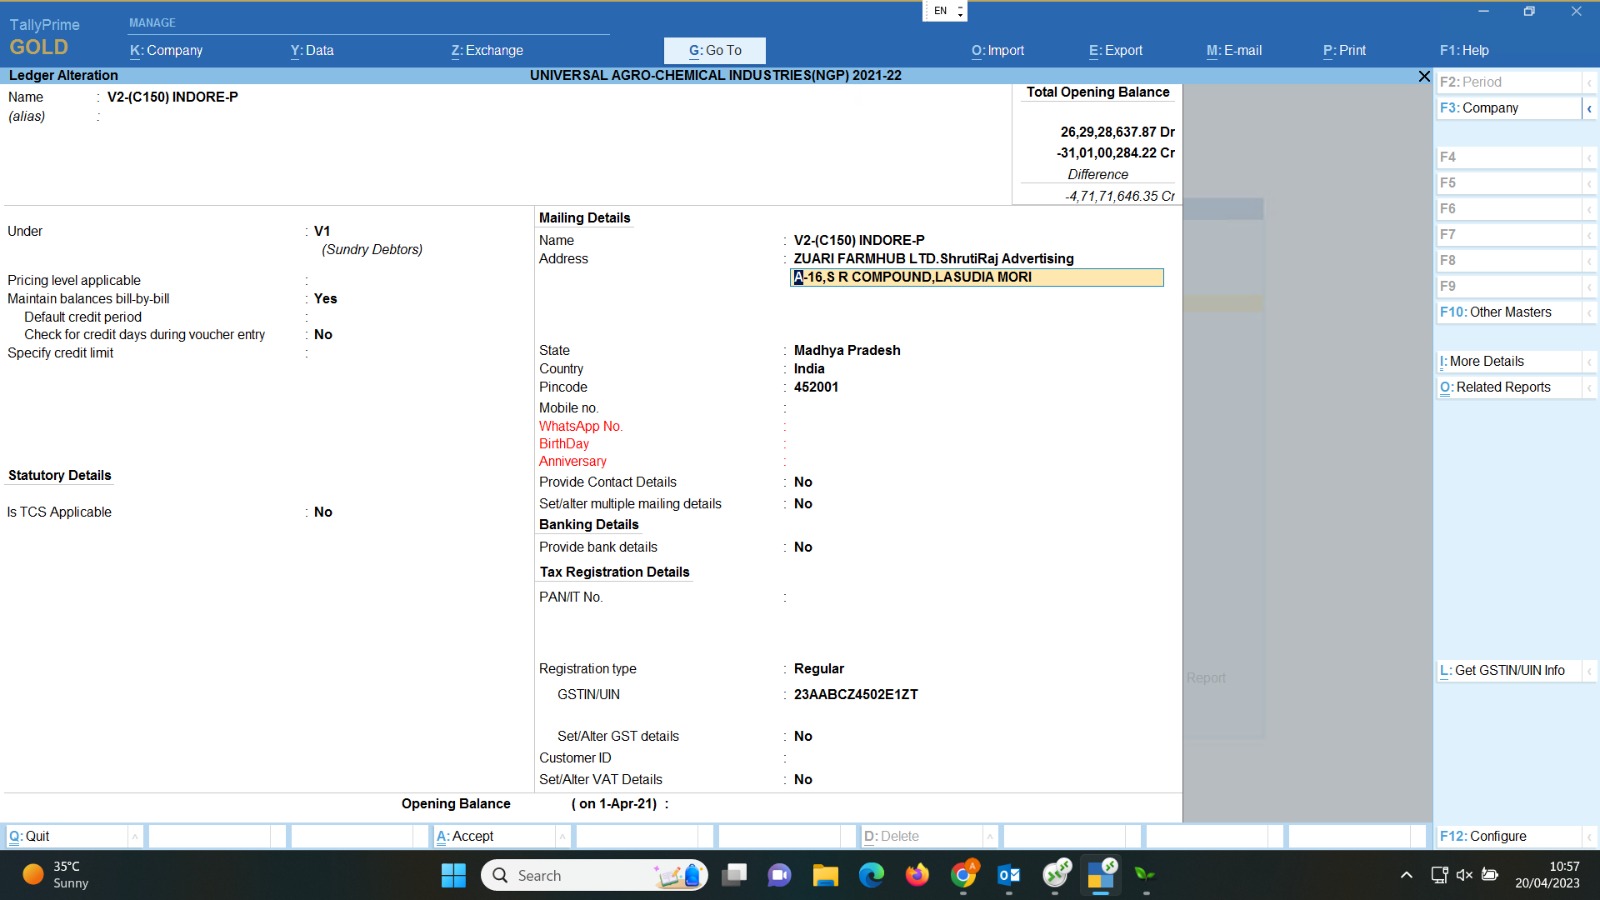Screen dimensions: 1600x900
Task: Open File Explorer from the taskbar
Action: 825,876
